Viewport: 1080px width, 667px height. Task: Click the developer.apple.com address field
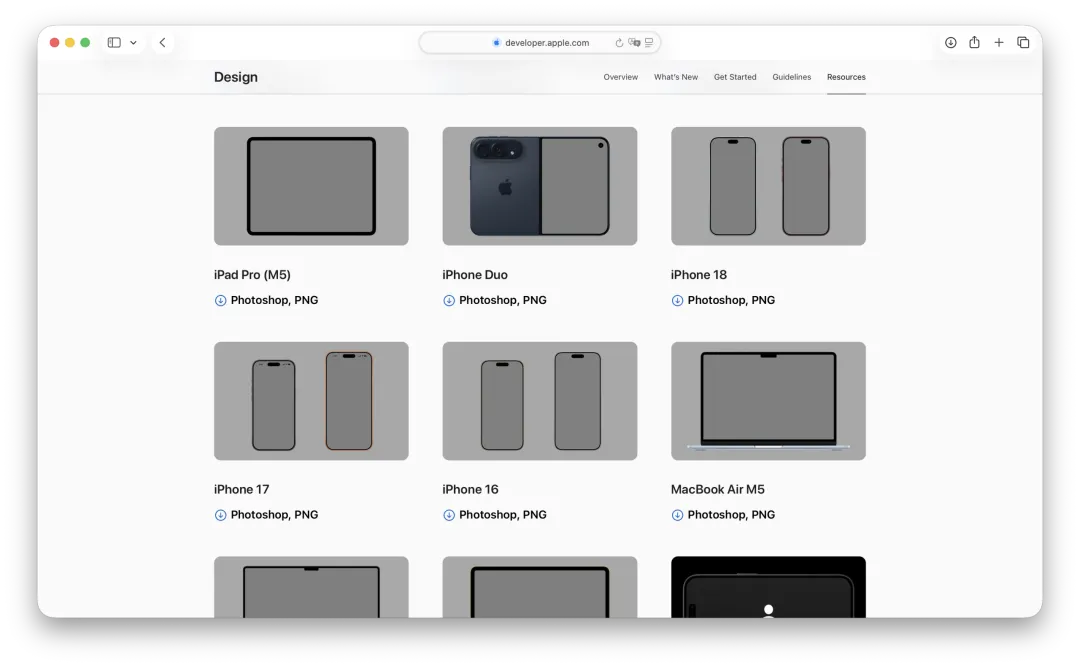click(540, 43)
